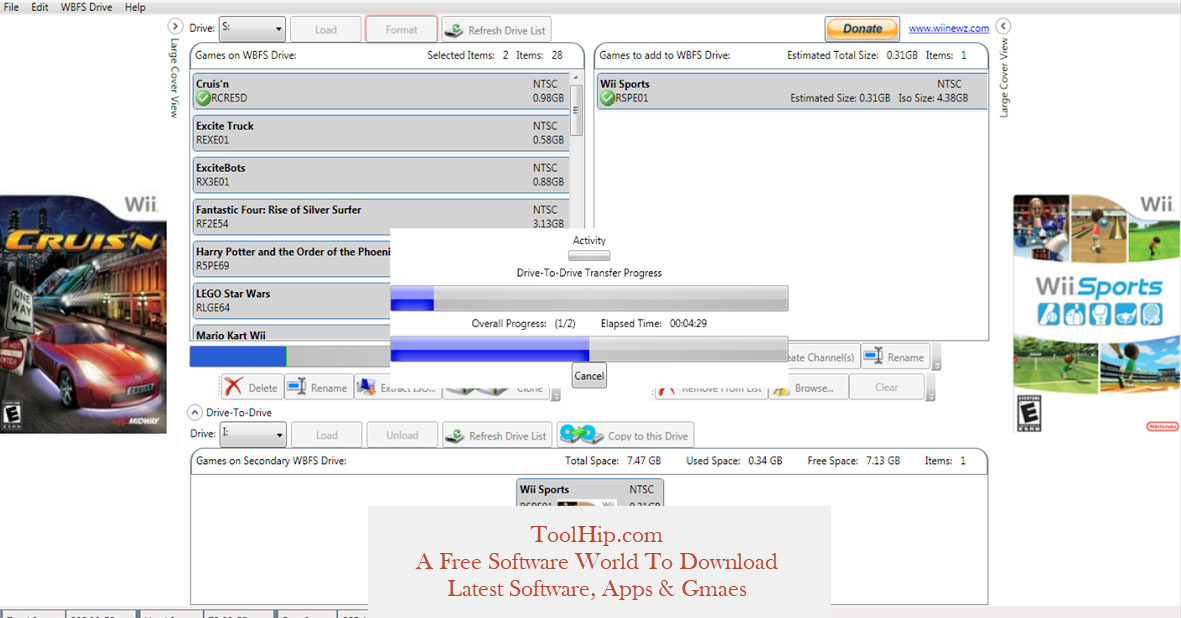Viewport: 1181px width, 618px height.
Task: Click the Extract ISO icon
Action: click(367, 387)
